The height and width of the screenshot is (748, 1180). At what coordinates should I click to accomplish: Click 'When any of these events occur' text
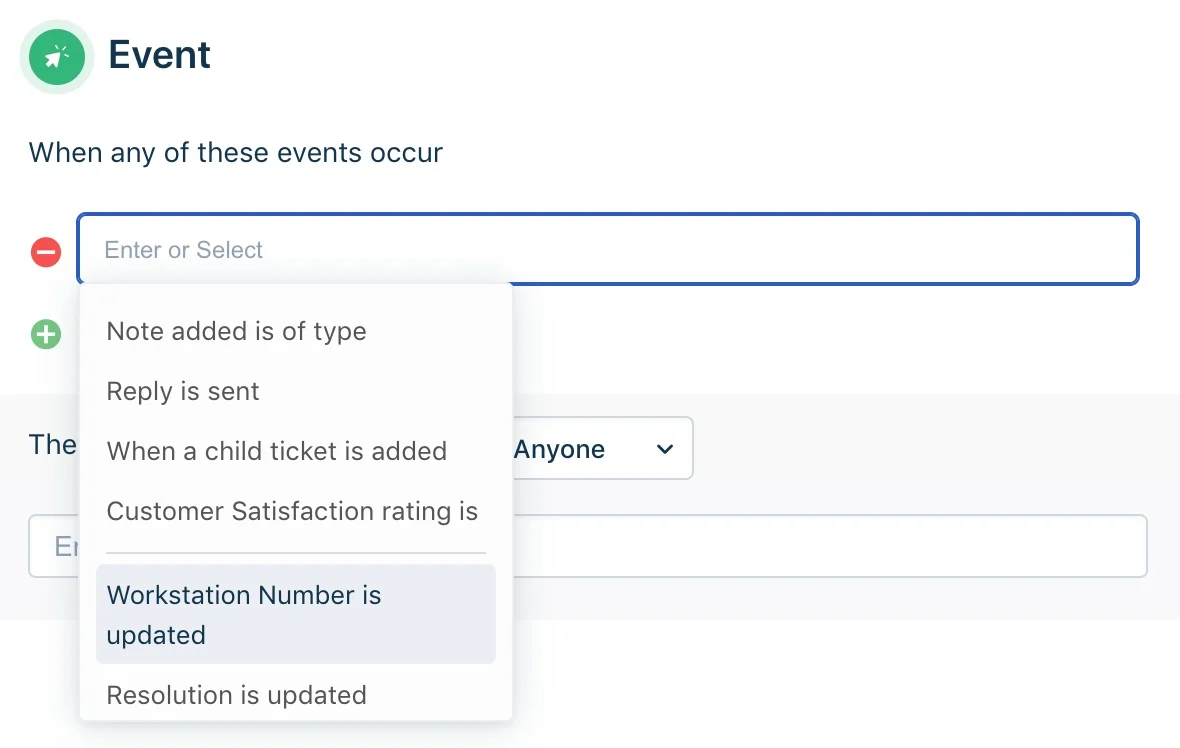(x=236, y=153)
